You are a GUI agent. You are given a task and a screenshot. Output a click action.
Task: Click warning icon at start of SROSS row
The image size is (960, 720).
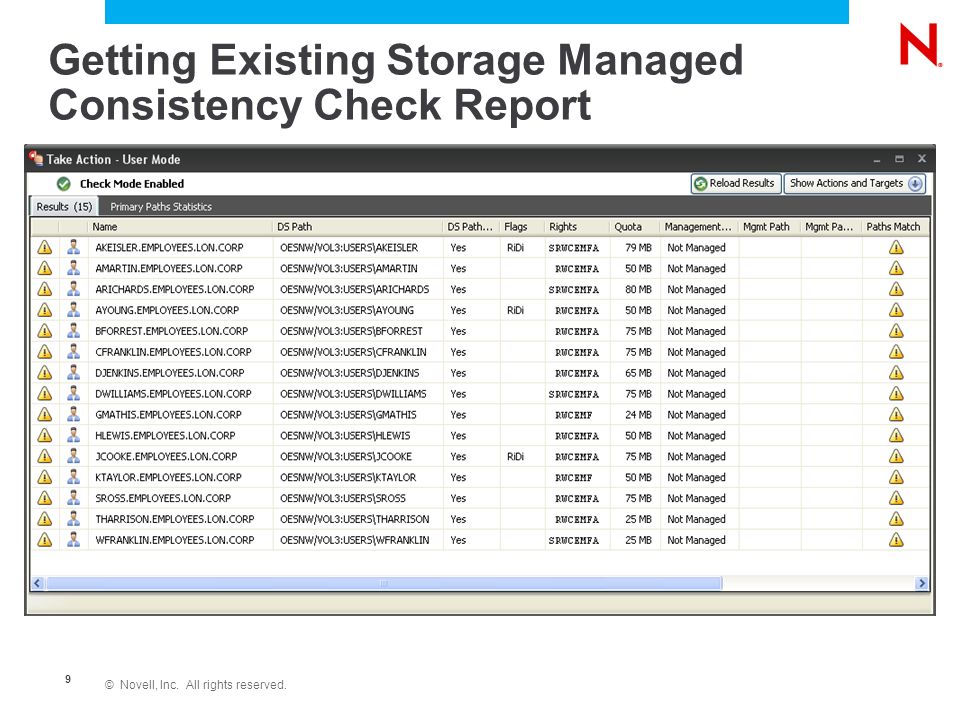[x=45, y=498]
